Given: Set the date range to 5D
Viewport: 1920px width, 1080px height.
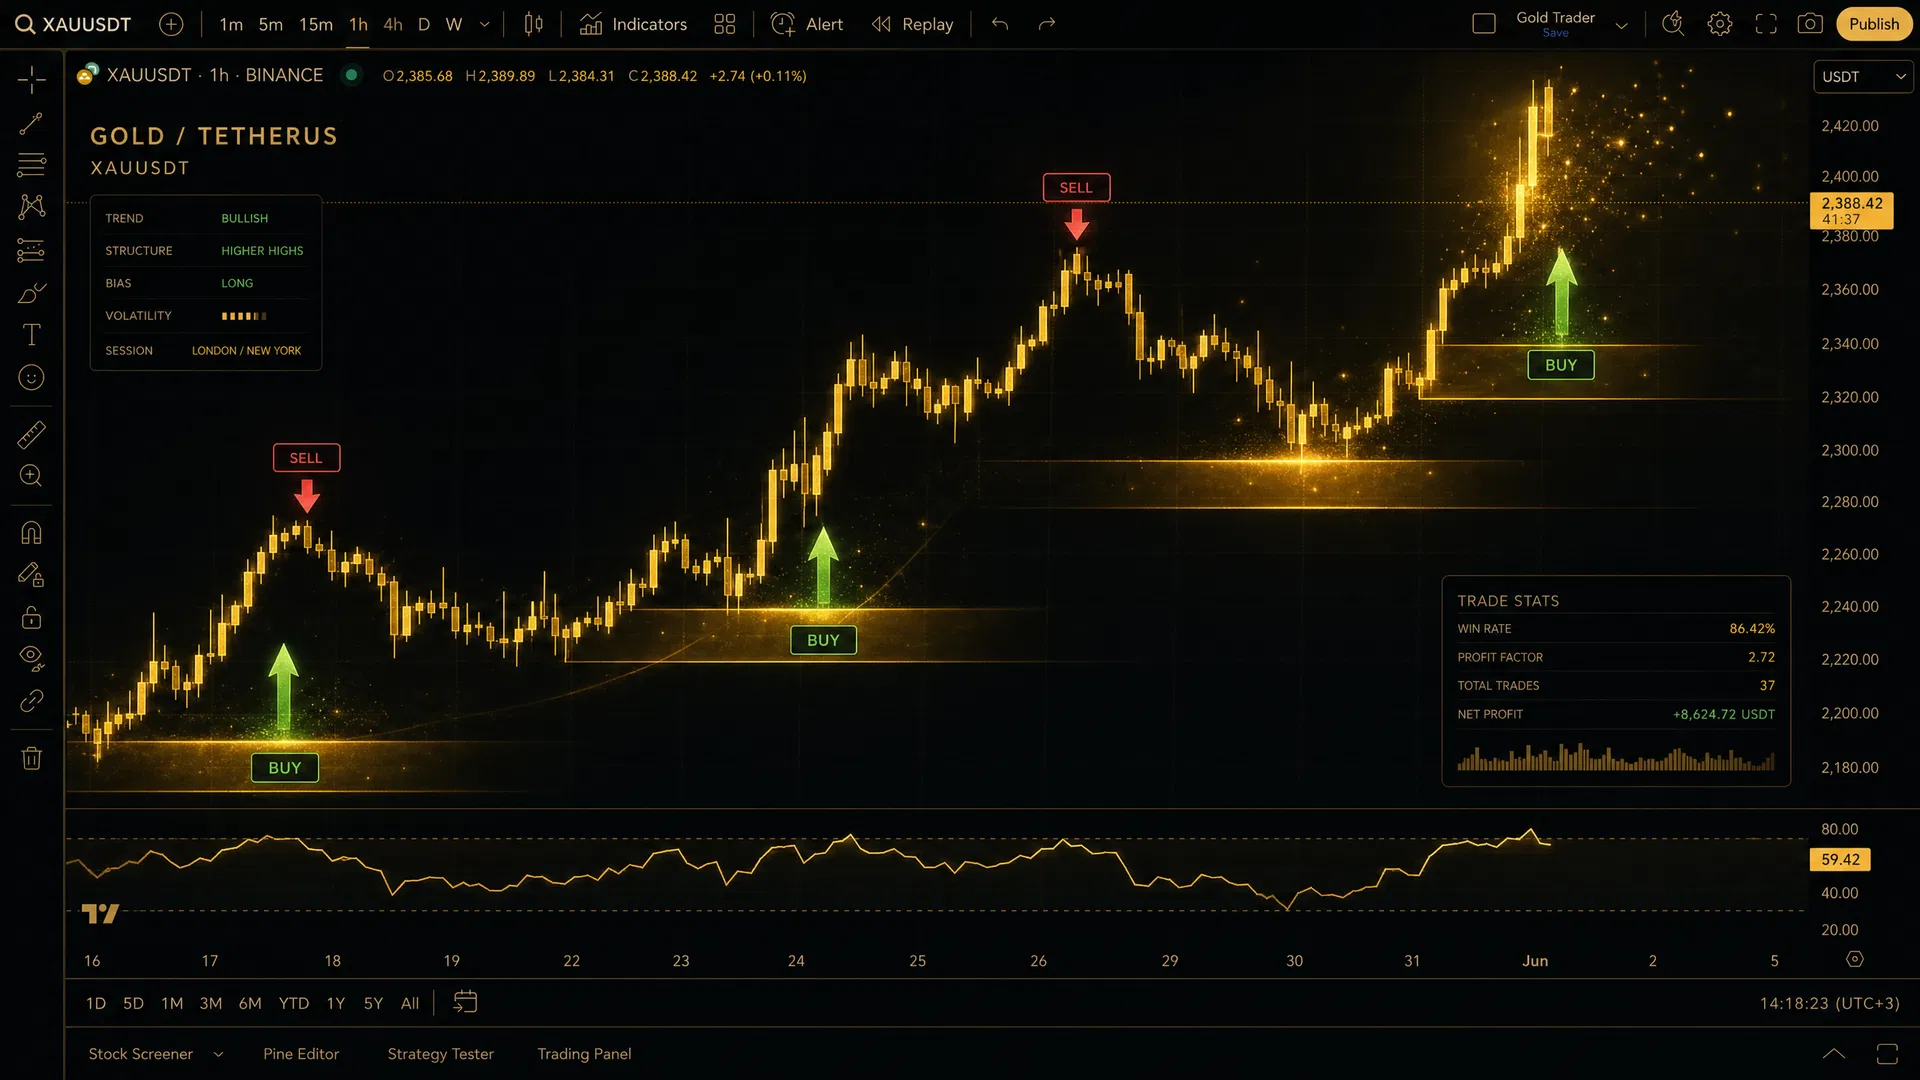Looking at the screenshot, I should (133, 1003).
